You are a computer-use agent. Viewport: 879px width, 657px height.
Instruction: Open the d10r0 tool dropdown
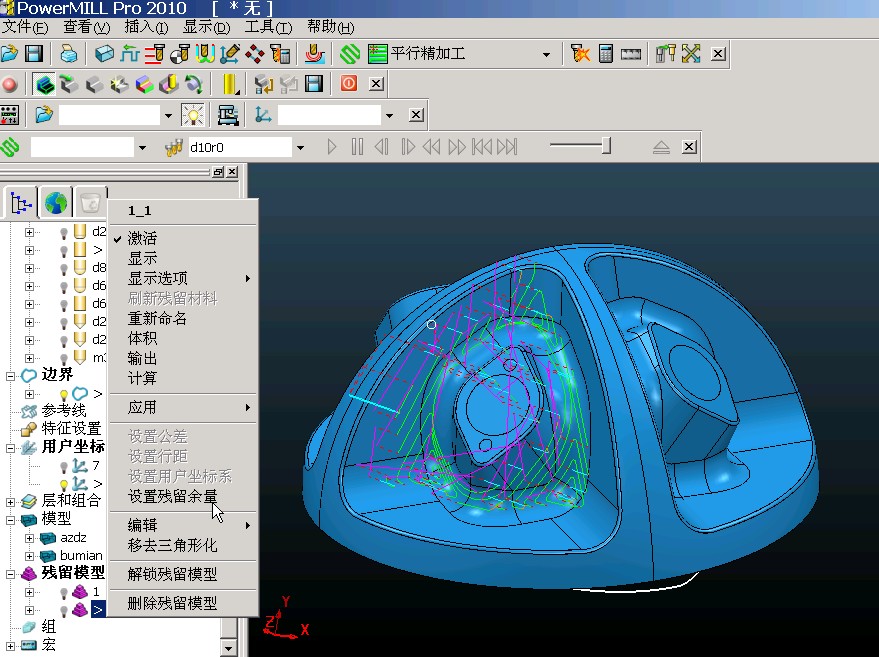pos(298,146)
